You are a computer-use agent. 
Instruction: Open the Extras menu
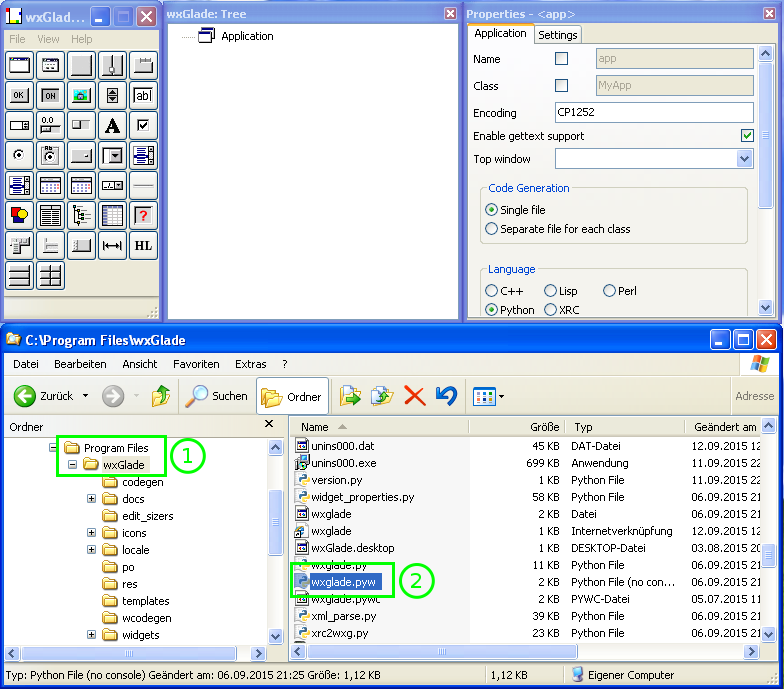point(250,364)
